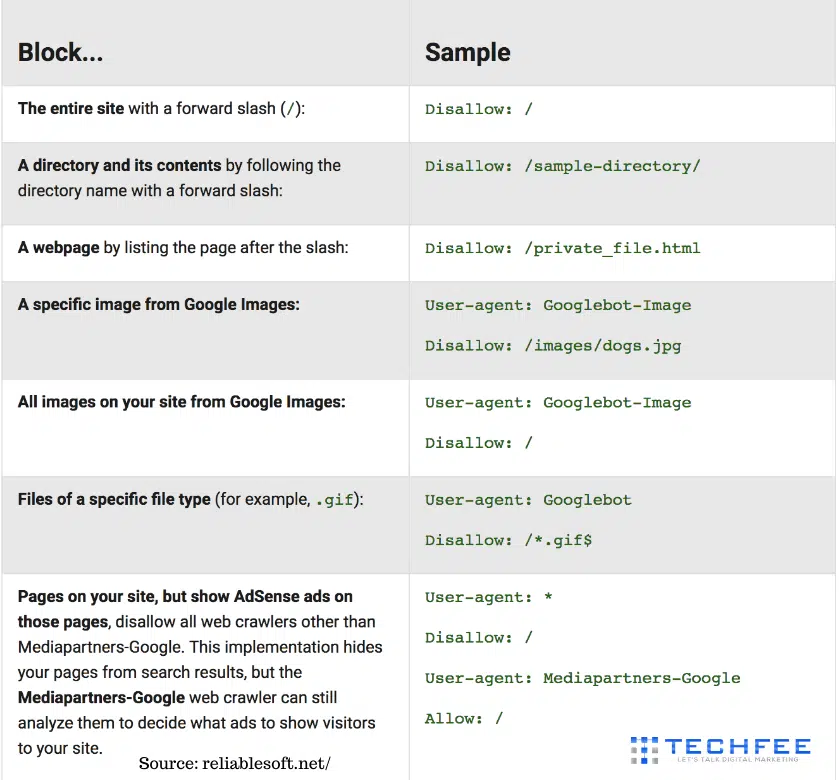This screenshot has height=780, width=839.
Task: Click 'Disallow: /private_file.html' code sample
Action: 562,248
